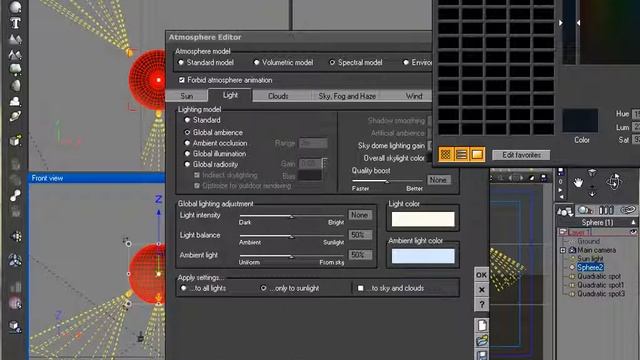
Task: Choose Global illumination lighting model
Action: (187, 154)
